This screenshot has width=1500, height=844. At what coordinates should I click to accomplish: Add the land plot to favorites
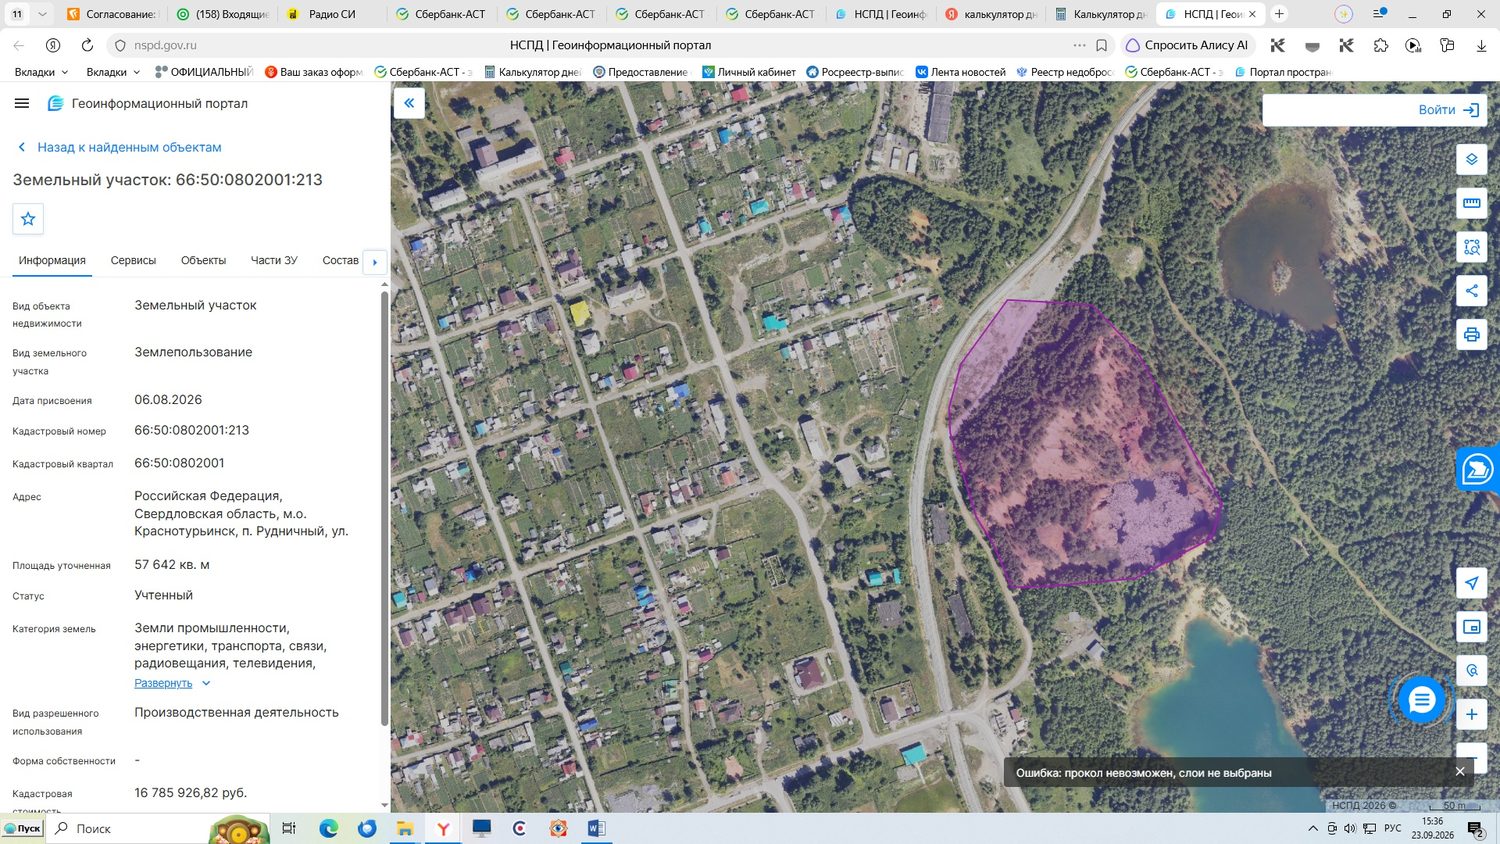coord(28,219)
